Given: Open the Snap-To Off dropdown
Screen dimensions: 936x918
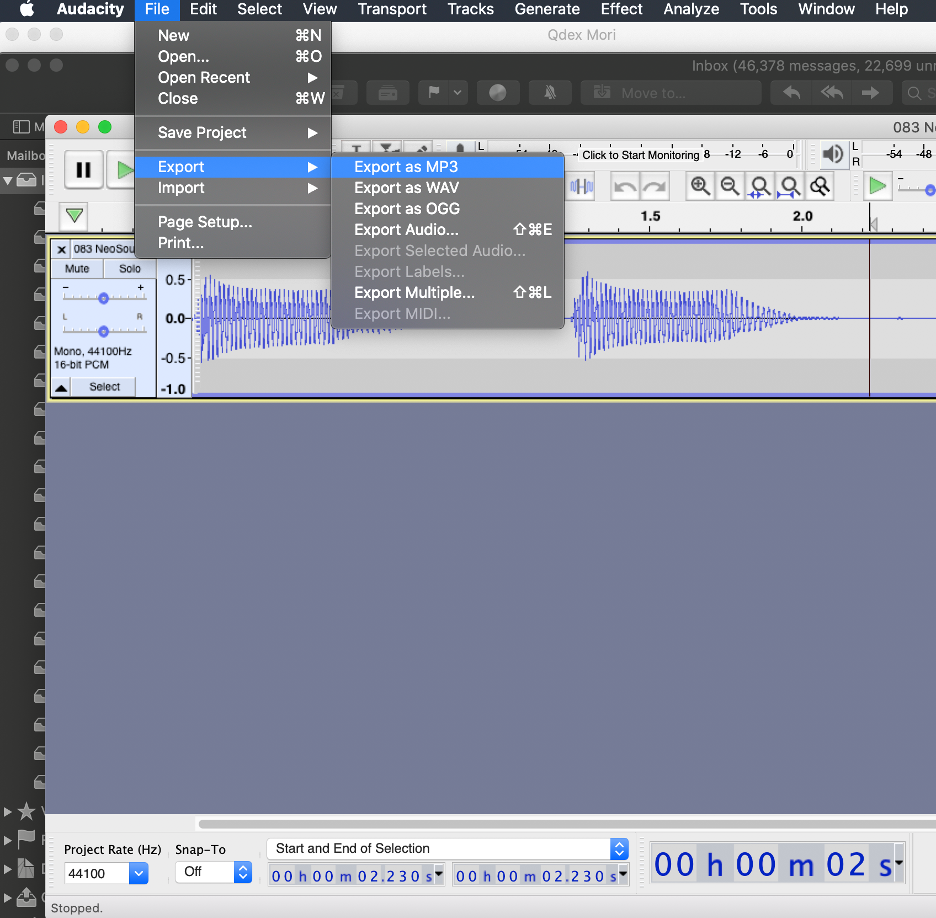Looking at the screenshot, I should (242, 872).
